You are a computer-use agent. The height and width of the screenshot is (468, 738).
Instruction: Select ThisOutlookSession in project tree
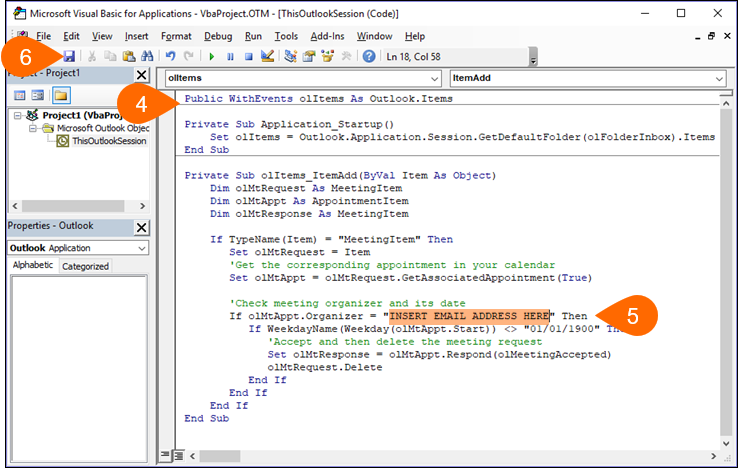tap(109, 141)
